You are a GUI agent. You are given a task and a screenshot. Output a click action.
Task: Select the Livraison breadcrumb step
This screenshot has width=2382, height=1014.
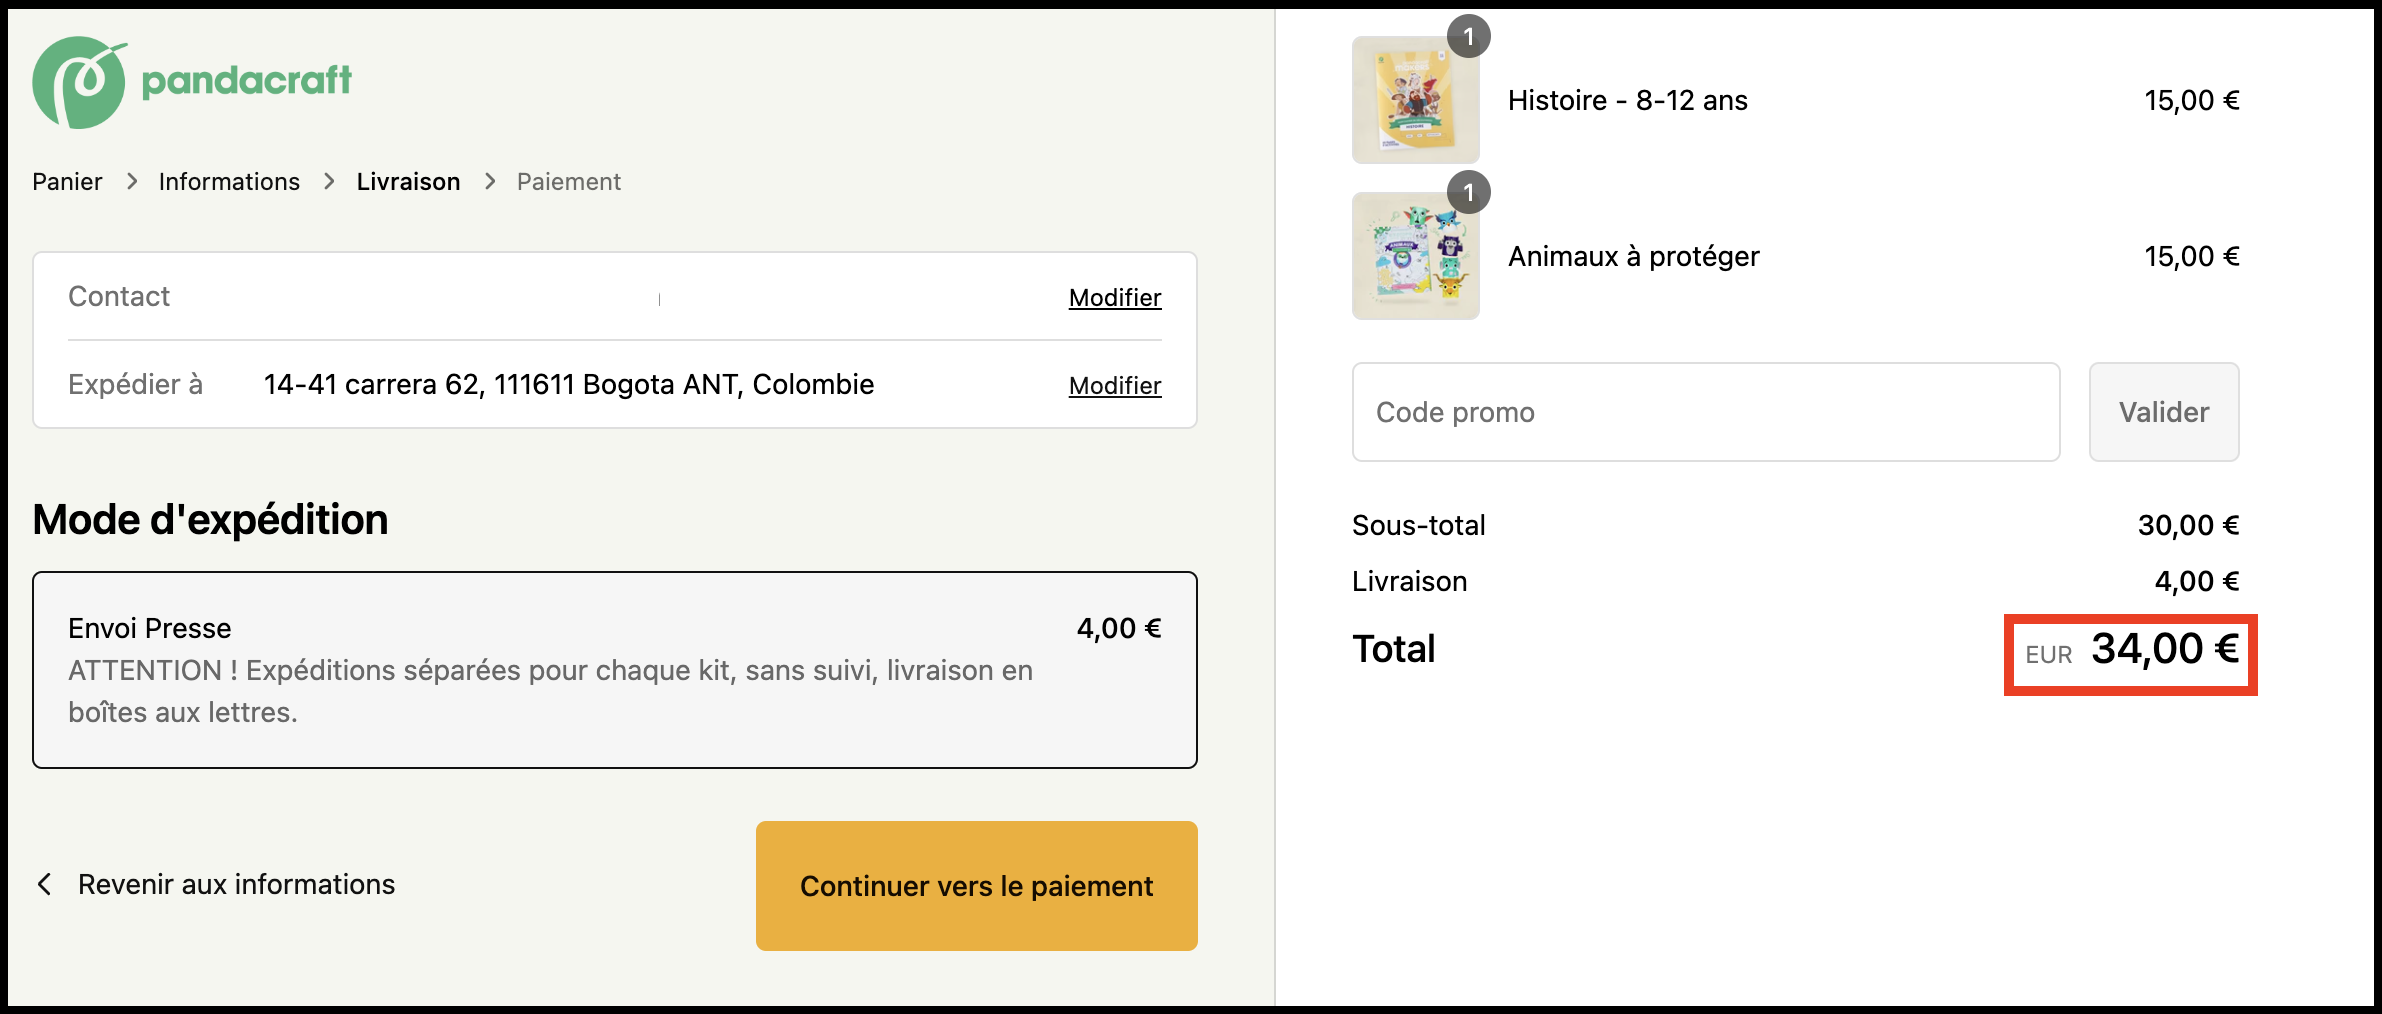[x=408, y=181]
